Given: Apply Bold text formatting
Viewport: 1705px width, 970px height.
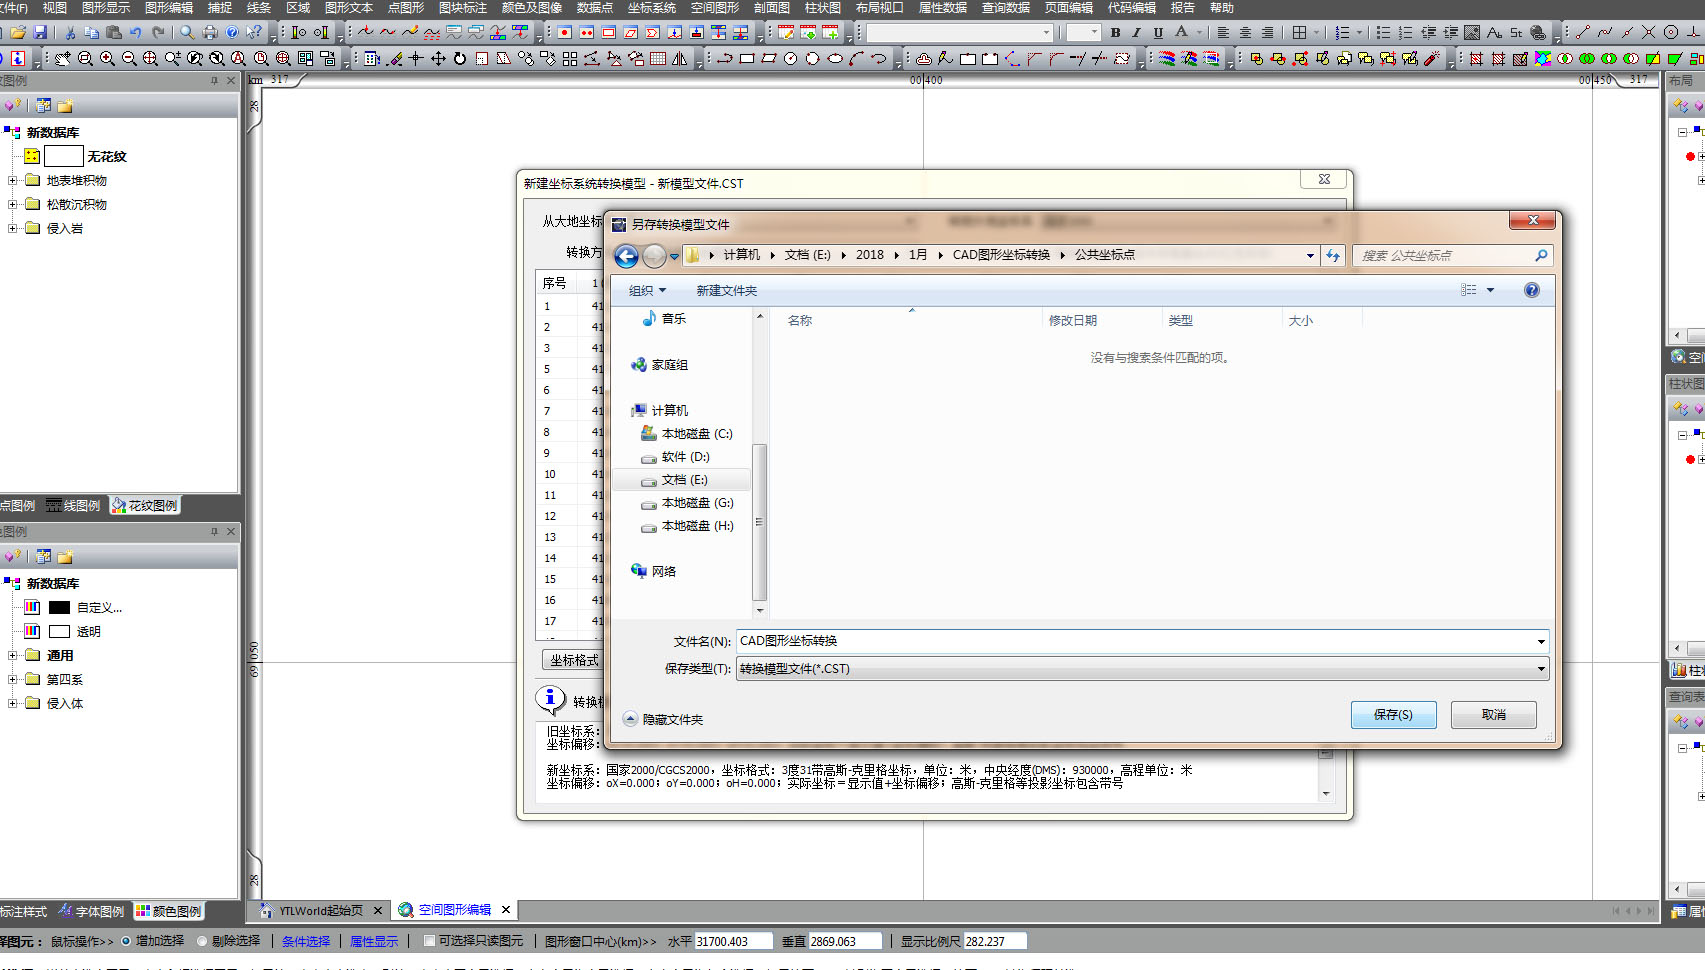Looking at the screenshot, I should (x=1116, y=33).
